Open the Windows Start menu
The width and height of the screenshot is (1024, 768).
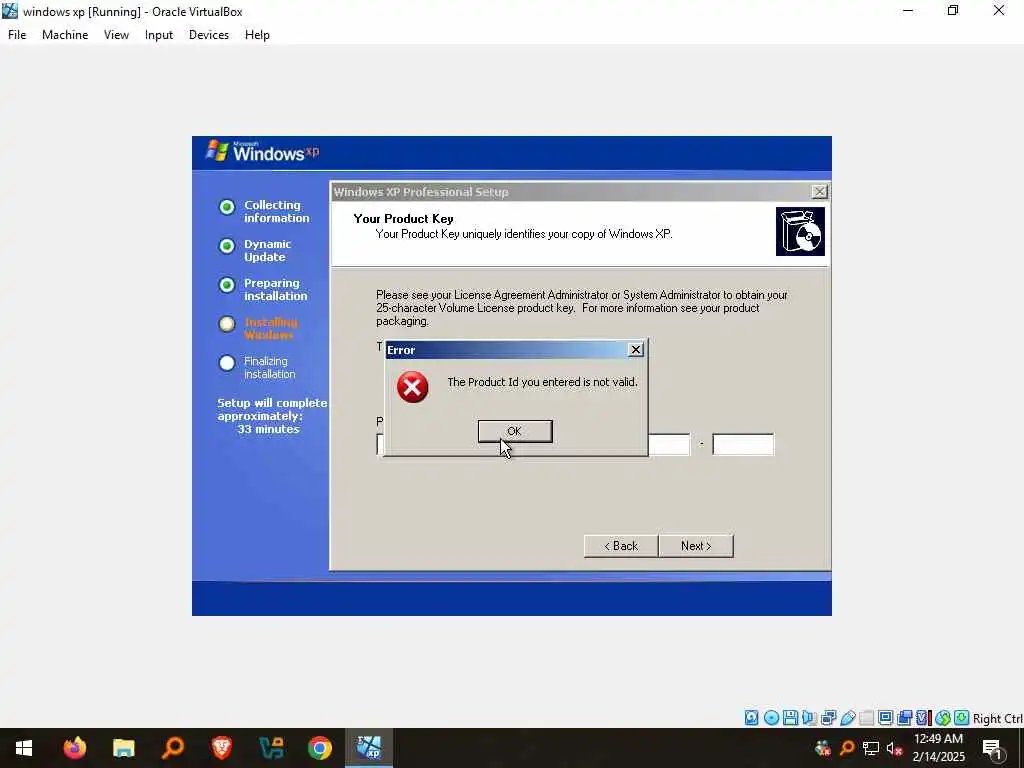[x=24, y=748]
